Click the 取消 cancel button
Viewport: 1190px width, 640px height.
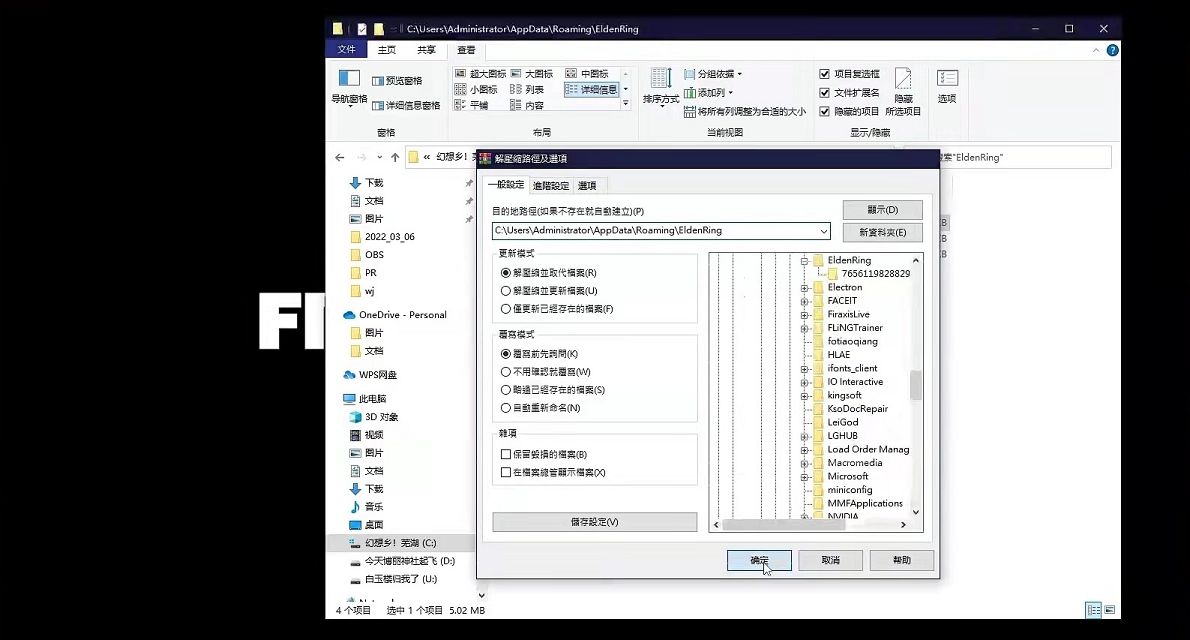click(830, 560)
